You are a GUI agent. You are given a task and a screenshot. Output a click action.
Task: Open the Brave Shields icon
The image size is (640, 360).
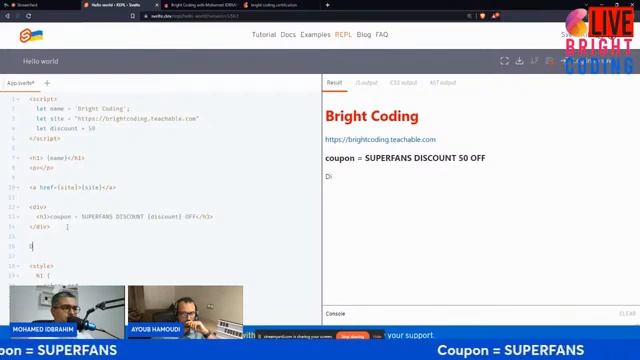tap(482, 16)
